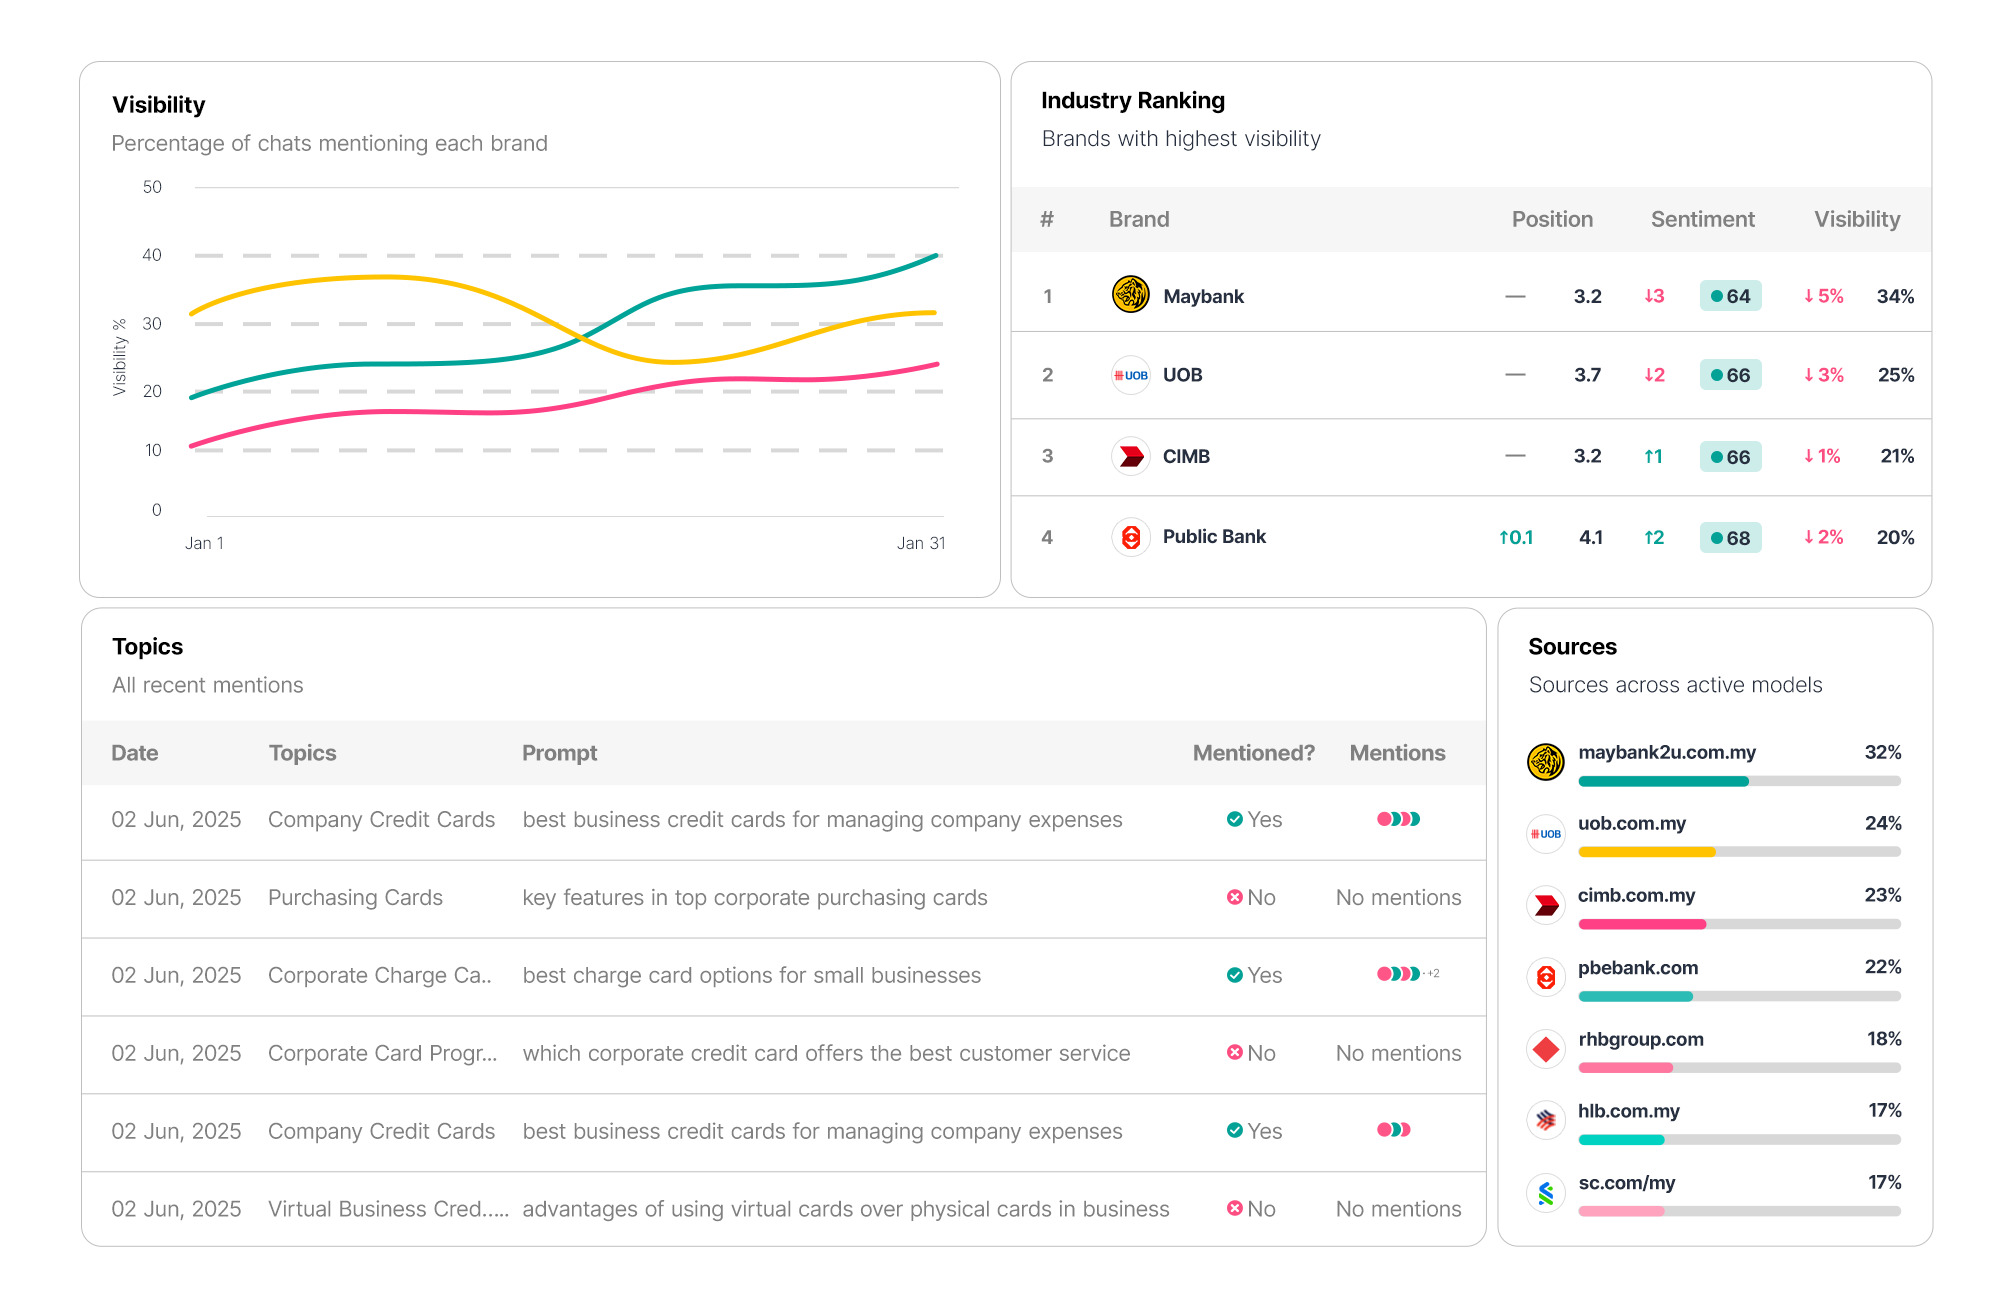Click the mention dots with +2 indicator
The width and height of the screenshot is (2012, 1308).
(x=1407, y=974)
